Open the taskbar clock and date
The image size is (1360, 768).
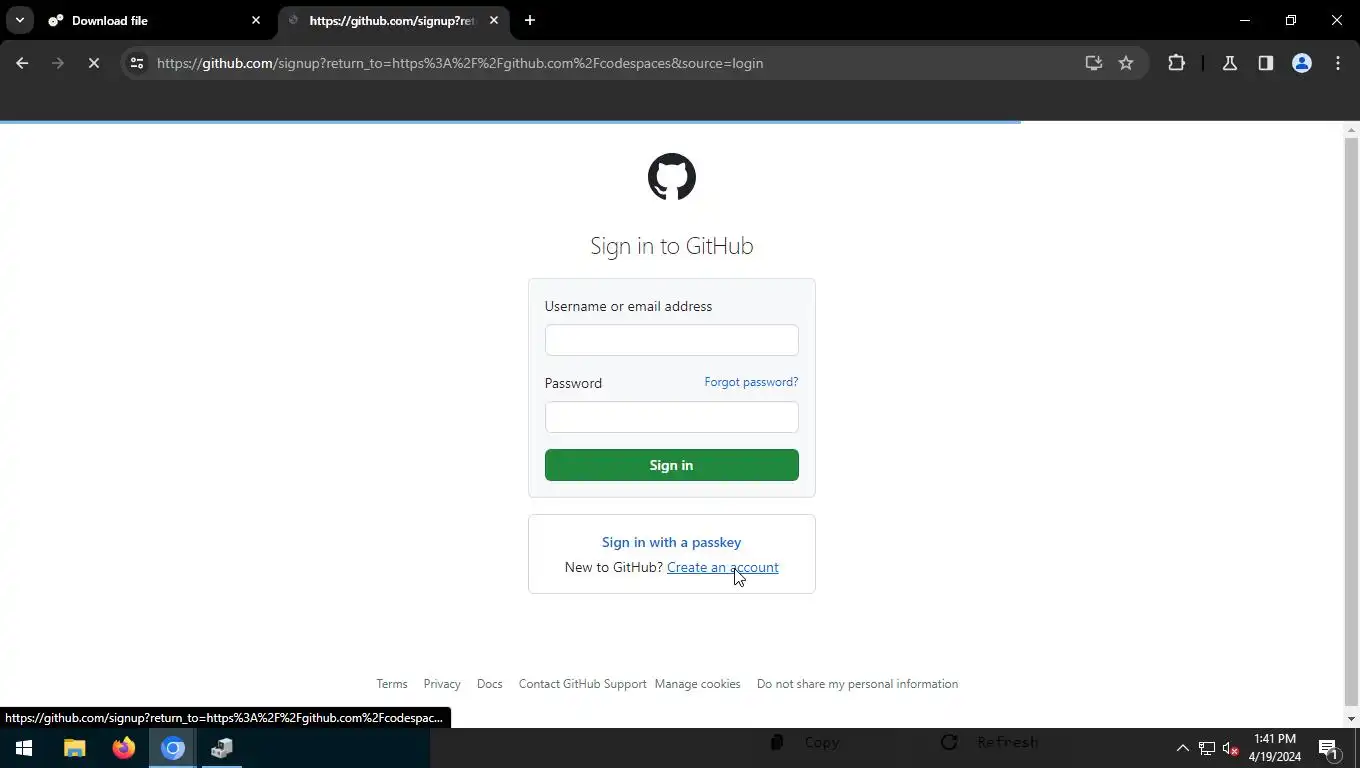click(1274, 748)
